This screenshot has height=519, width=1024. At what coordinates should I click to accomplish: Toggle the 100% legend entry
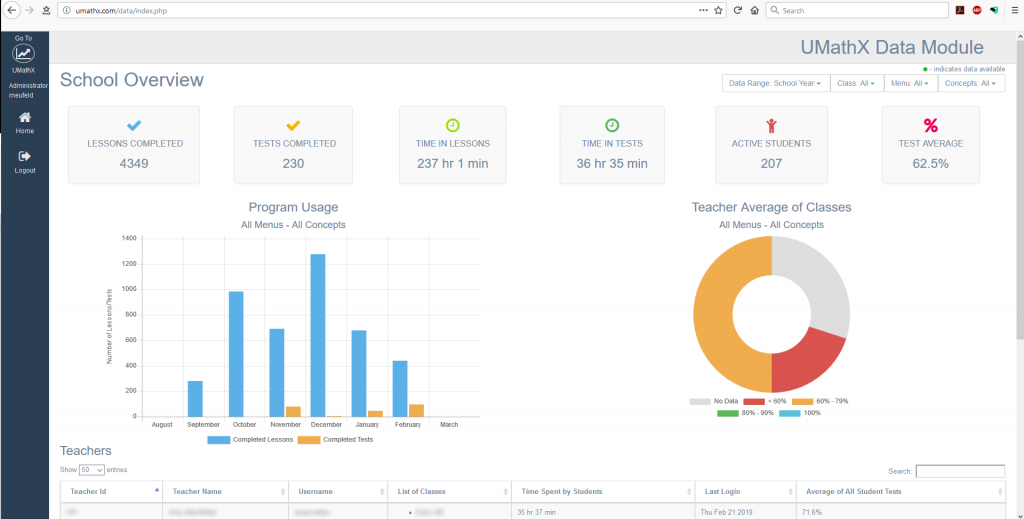pyautogui.click(x=801, y=413)
